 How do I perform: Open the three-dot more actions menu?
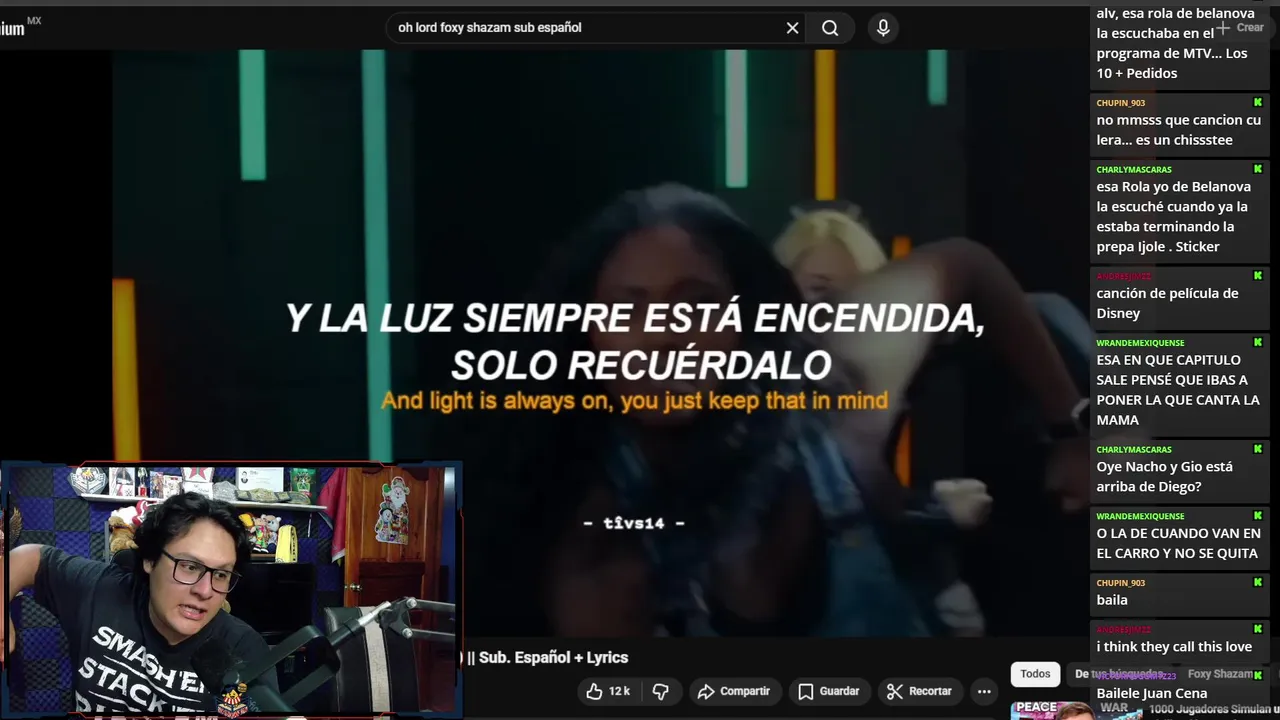(984, 691)
